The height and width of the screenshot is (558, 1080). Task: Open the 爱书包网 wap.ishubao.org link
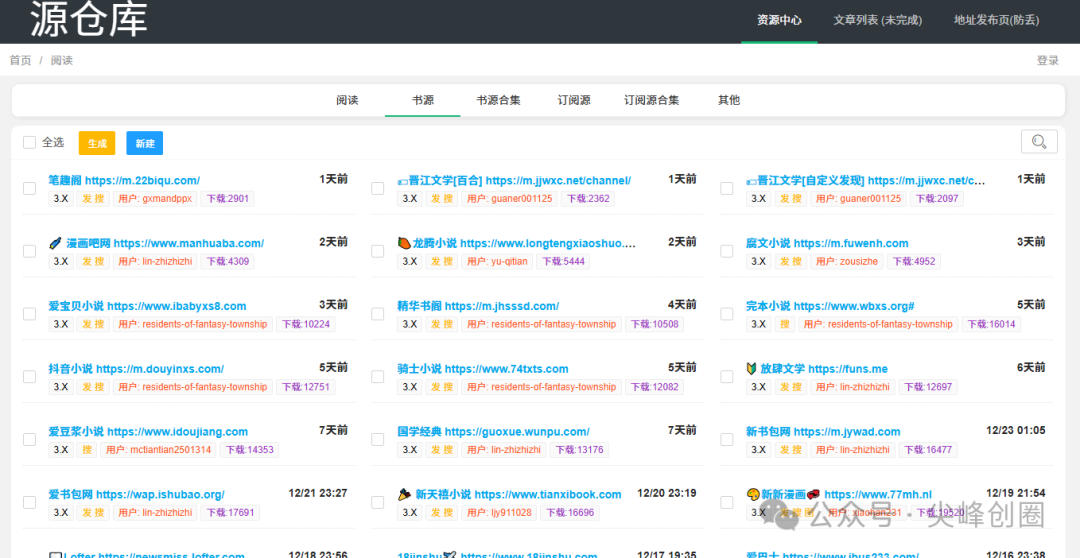click(x=136, y=495)
